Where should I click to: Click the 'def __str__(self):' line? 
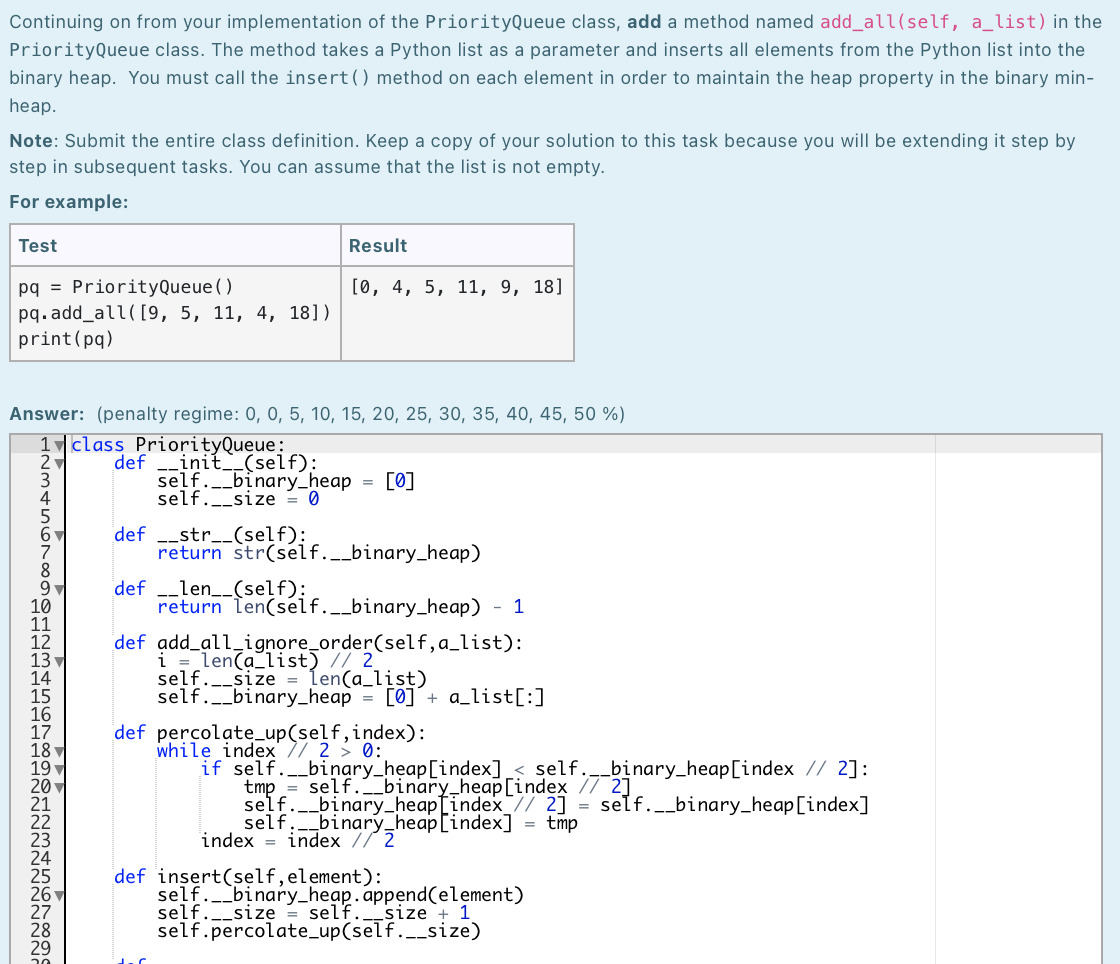pyautogui.click(x=210, y=535)
